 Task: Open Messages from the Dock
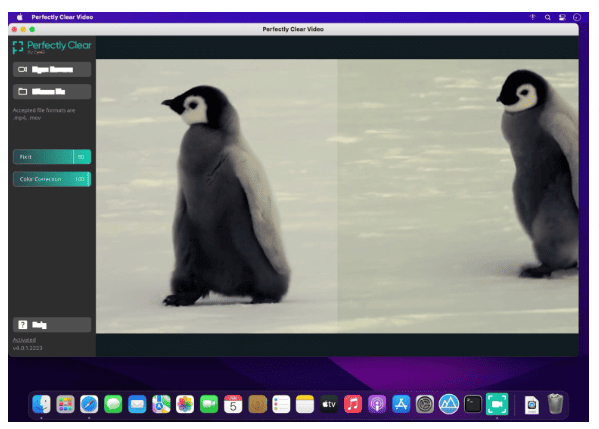[x=113, y=404]
